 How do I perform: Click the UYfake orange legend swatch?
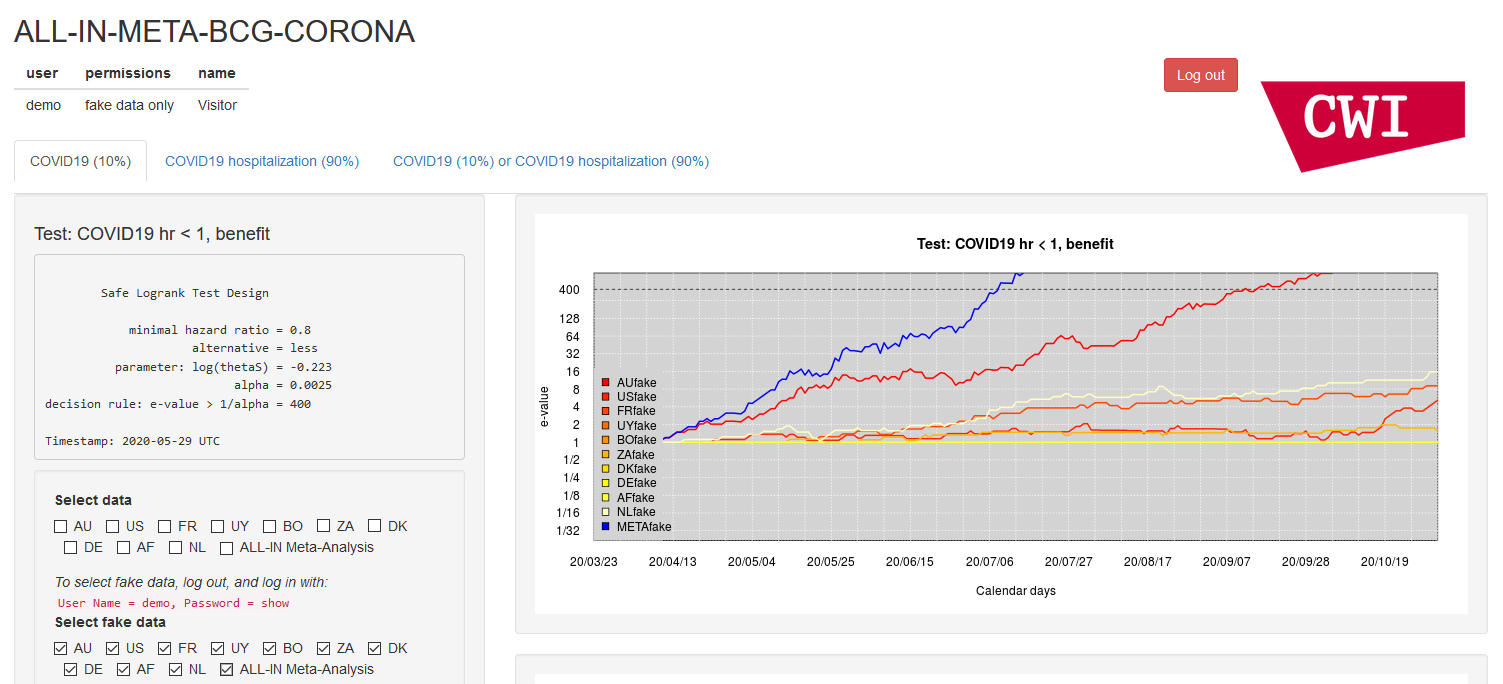pyautogui.click(x=606, y=426)
